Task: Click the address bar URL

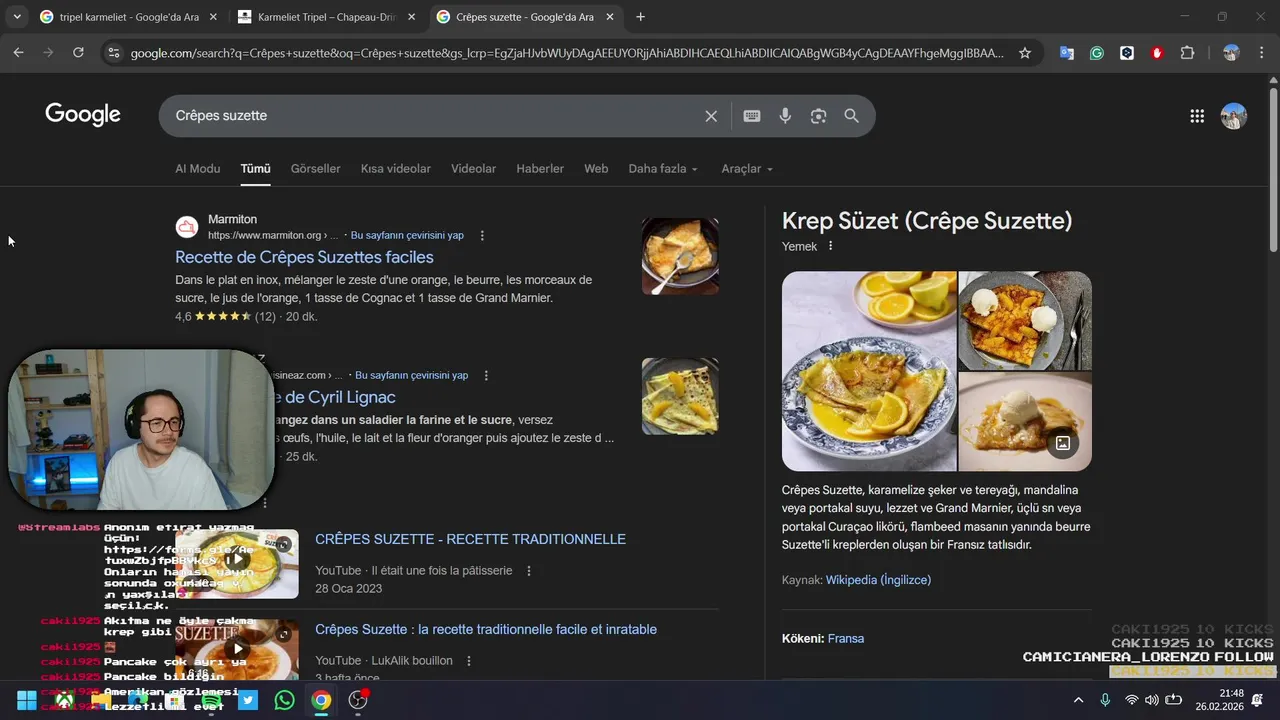Action: 567,53
